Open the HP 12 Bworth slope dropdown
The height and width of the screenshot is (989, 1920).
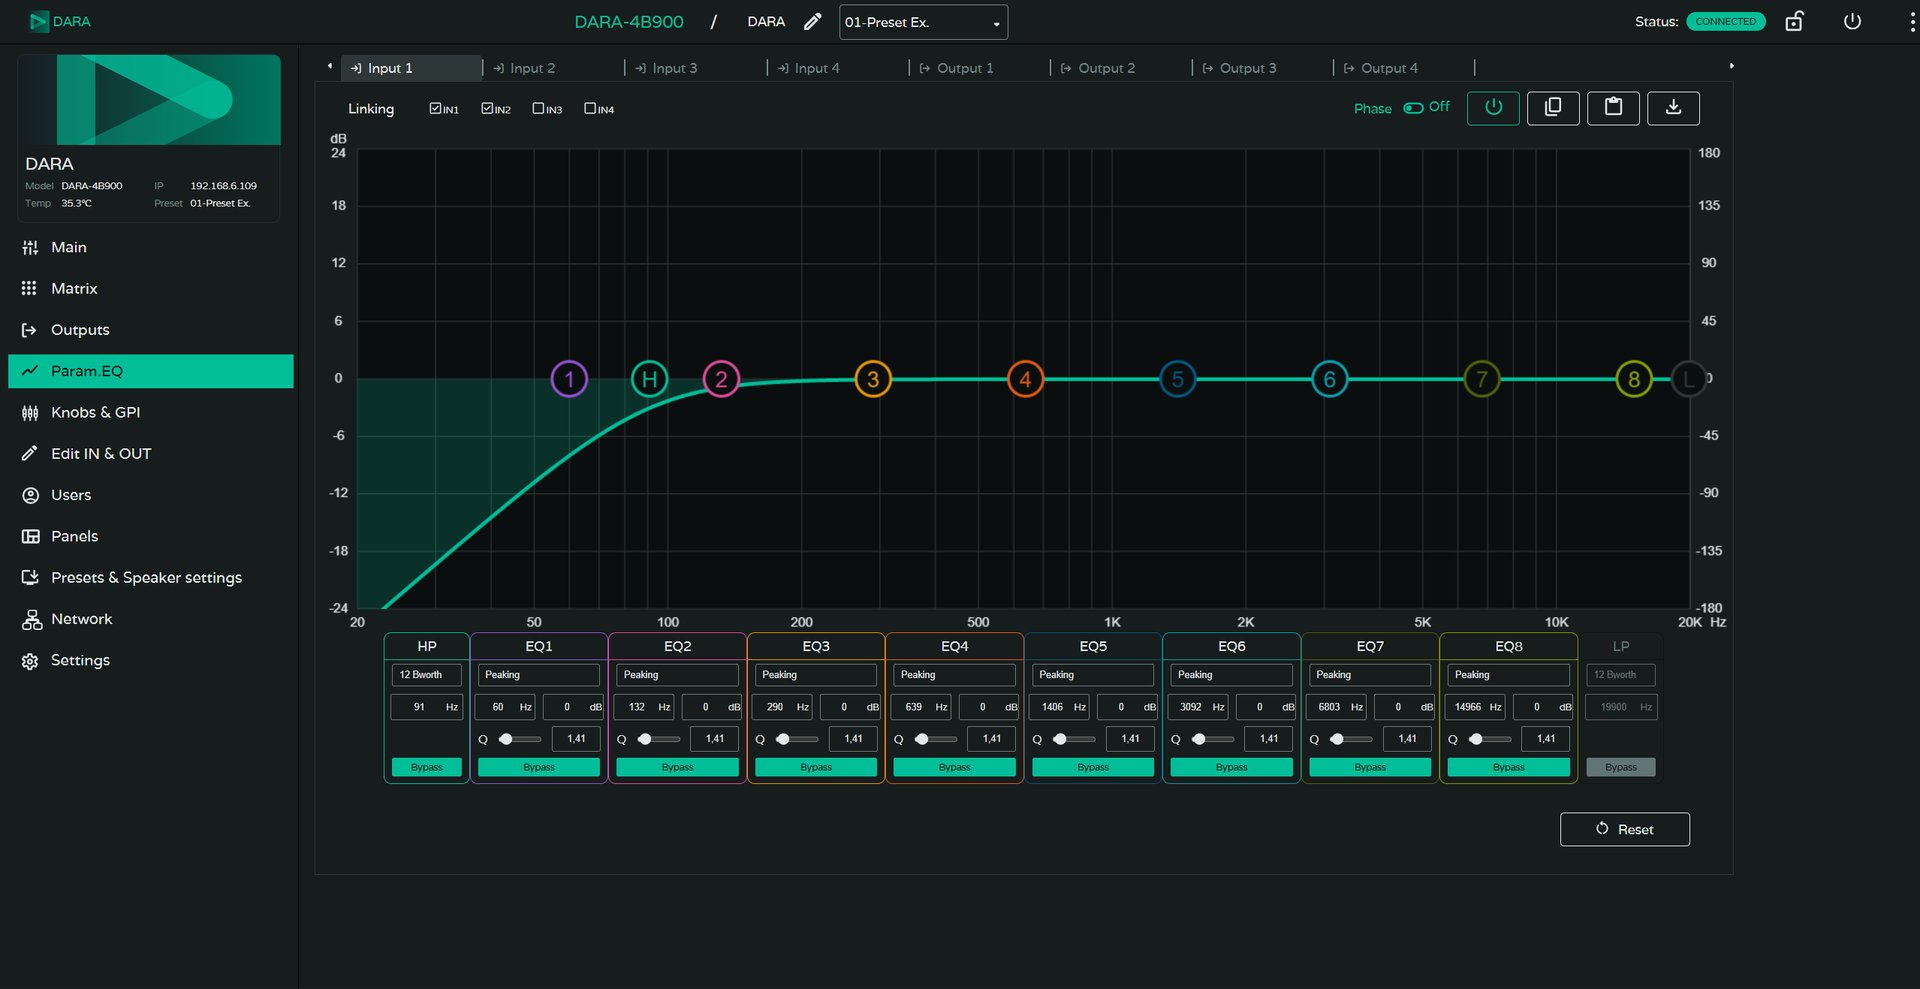(x=426, y=675)
